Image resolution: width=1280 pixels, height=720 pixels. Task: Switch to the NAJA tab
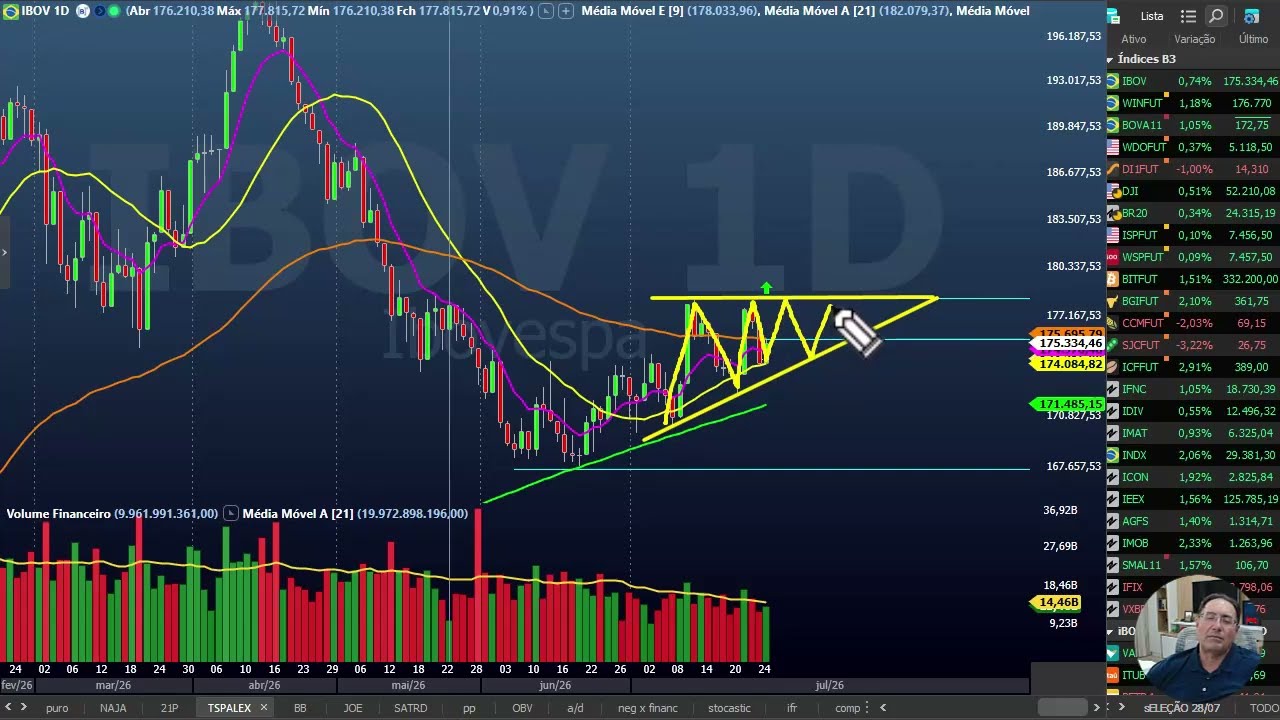coord(113,708)
